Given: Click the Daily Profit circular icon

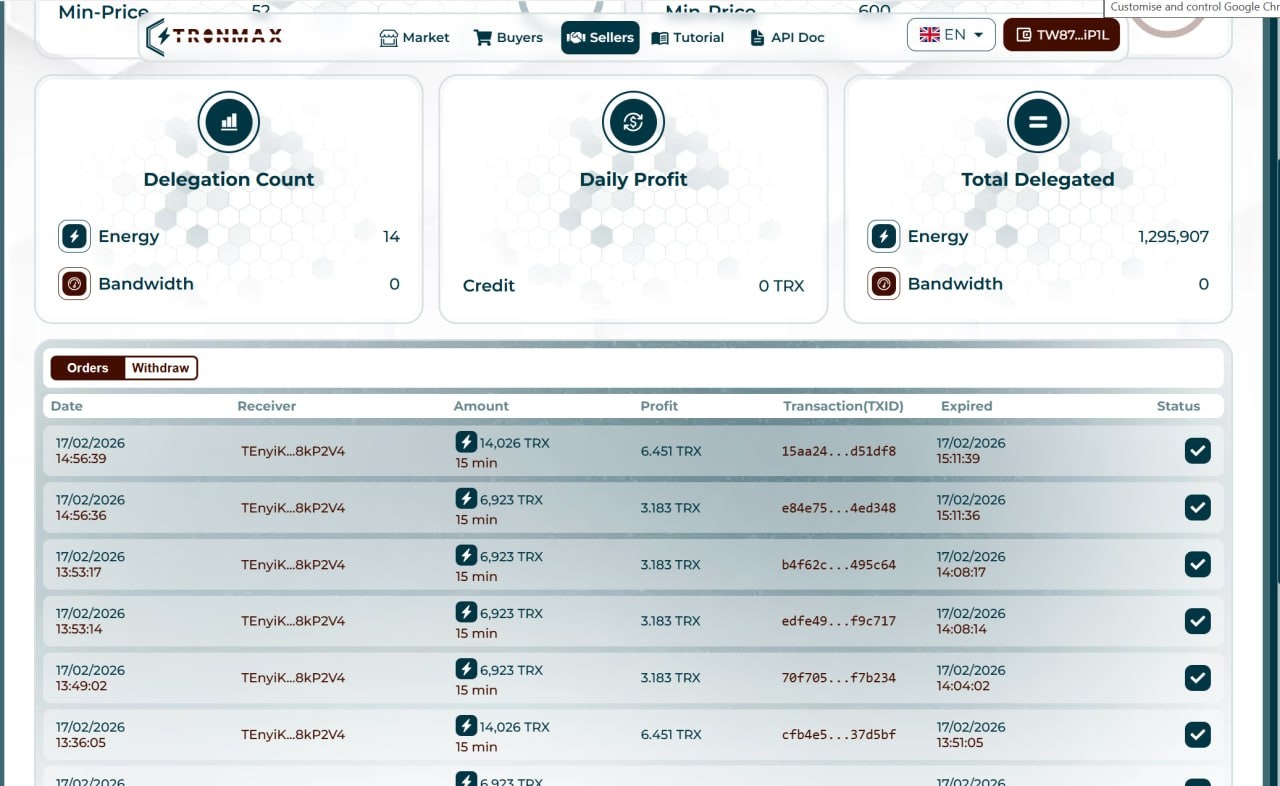Looking at the screenshot, I should tap(633, 121).
